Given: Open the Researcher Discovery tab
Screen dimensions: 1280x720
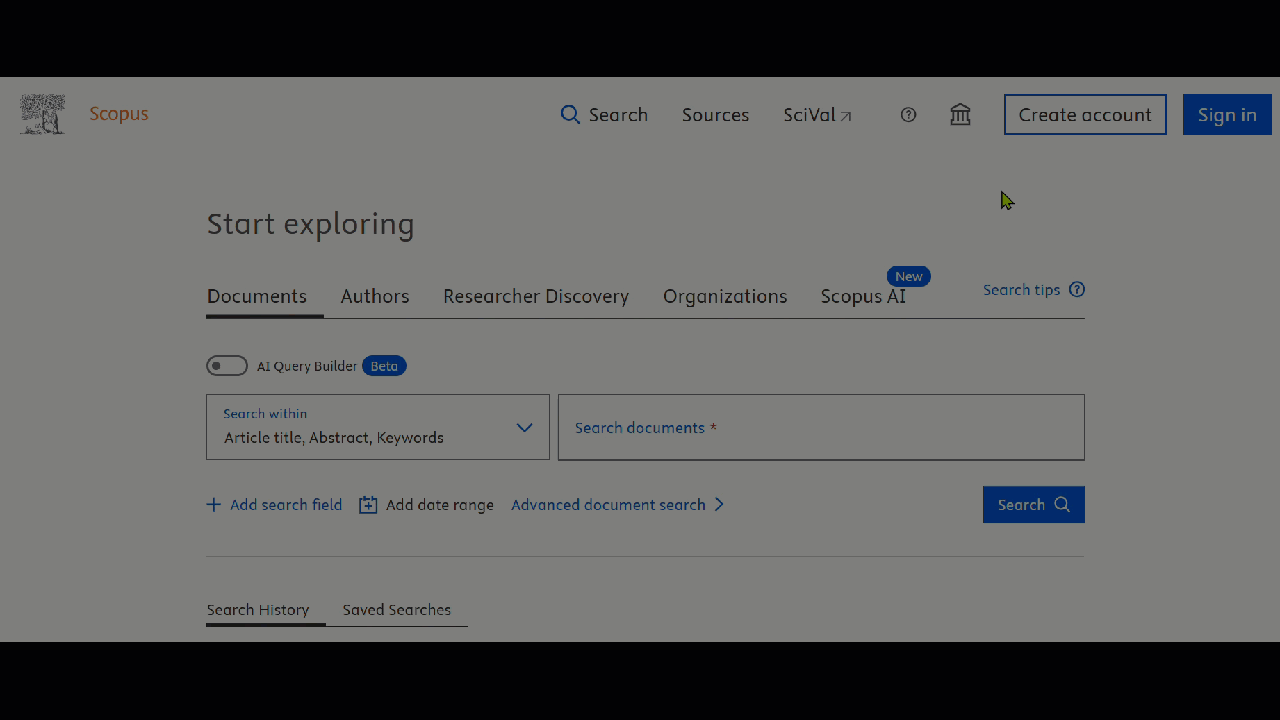Looking at the screenshot, I should pos(536,297).
